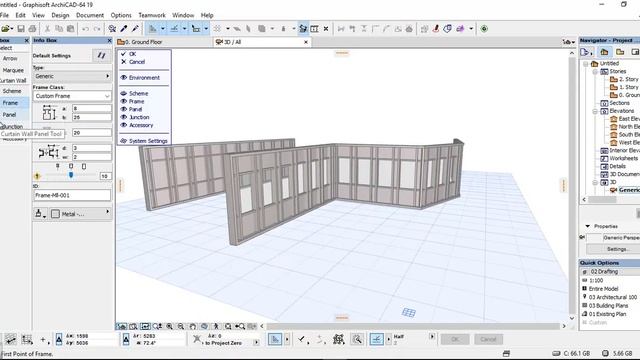
Task: Click the Metal material swatch
Action: pos(56,214)
